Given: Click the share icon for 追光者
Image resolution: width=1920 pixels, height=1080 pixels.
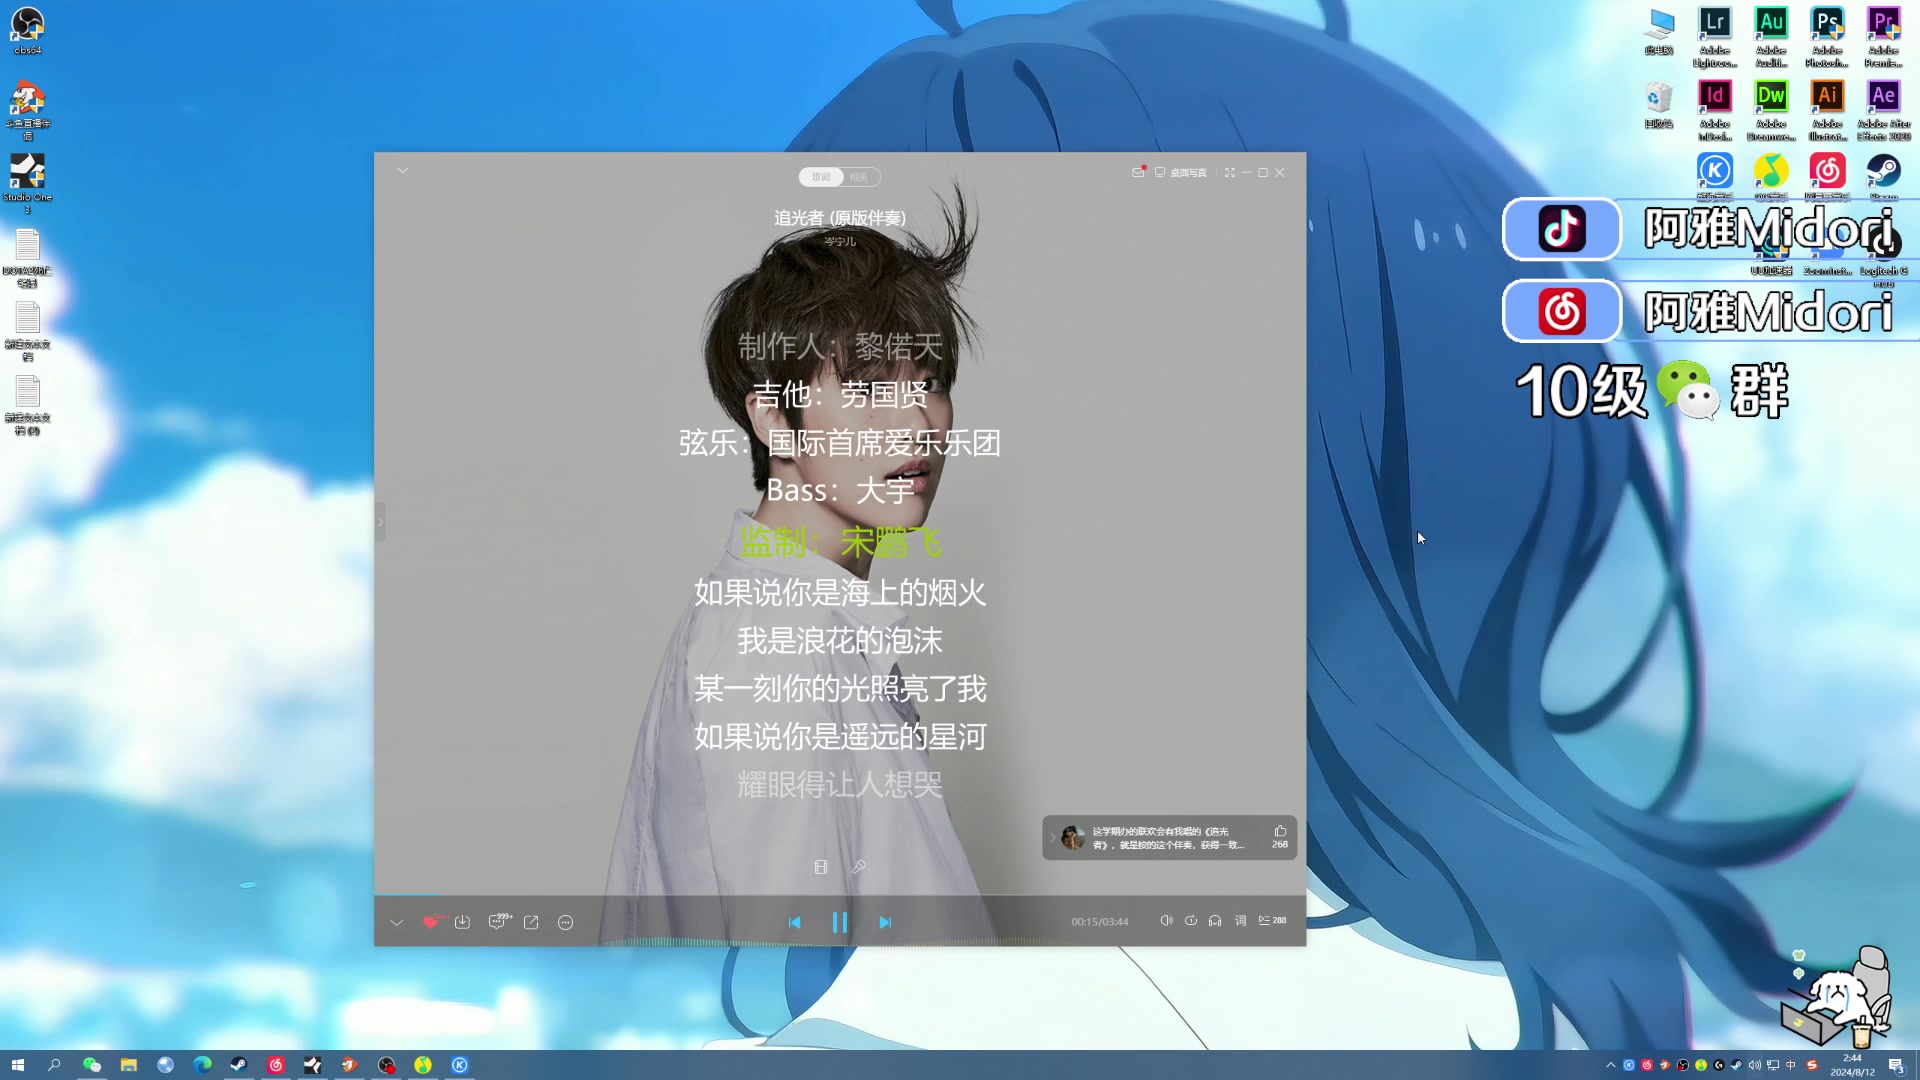Looking at the screenshot, I should click(531, 922).
